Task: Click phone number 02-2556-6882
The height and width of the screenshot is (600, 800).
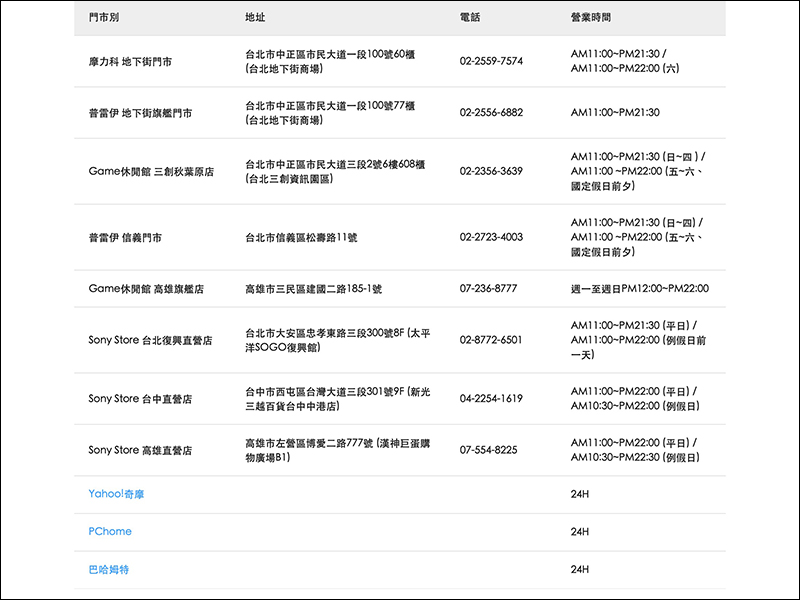Action: point(491,113)
